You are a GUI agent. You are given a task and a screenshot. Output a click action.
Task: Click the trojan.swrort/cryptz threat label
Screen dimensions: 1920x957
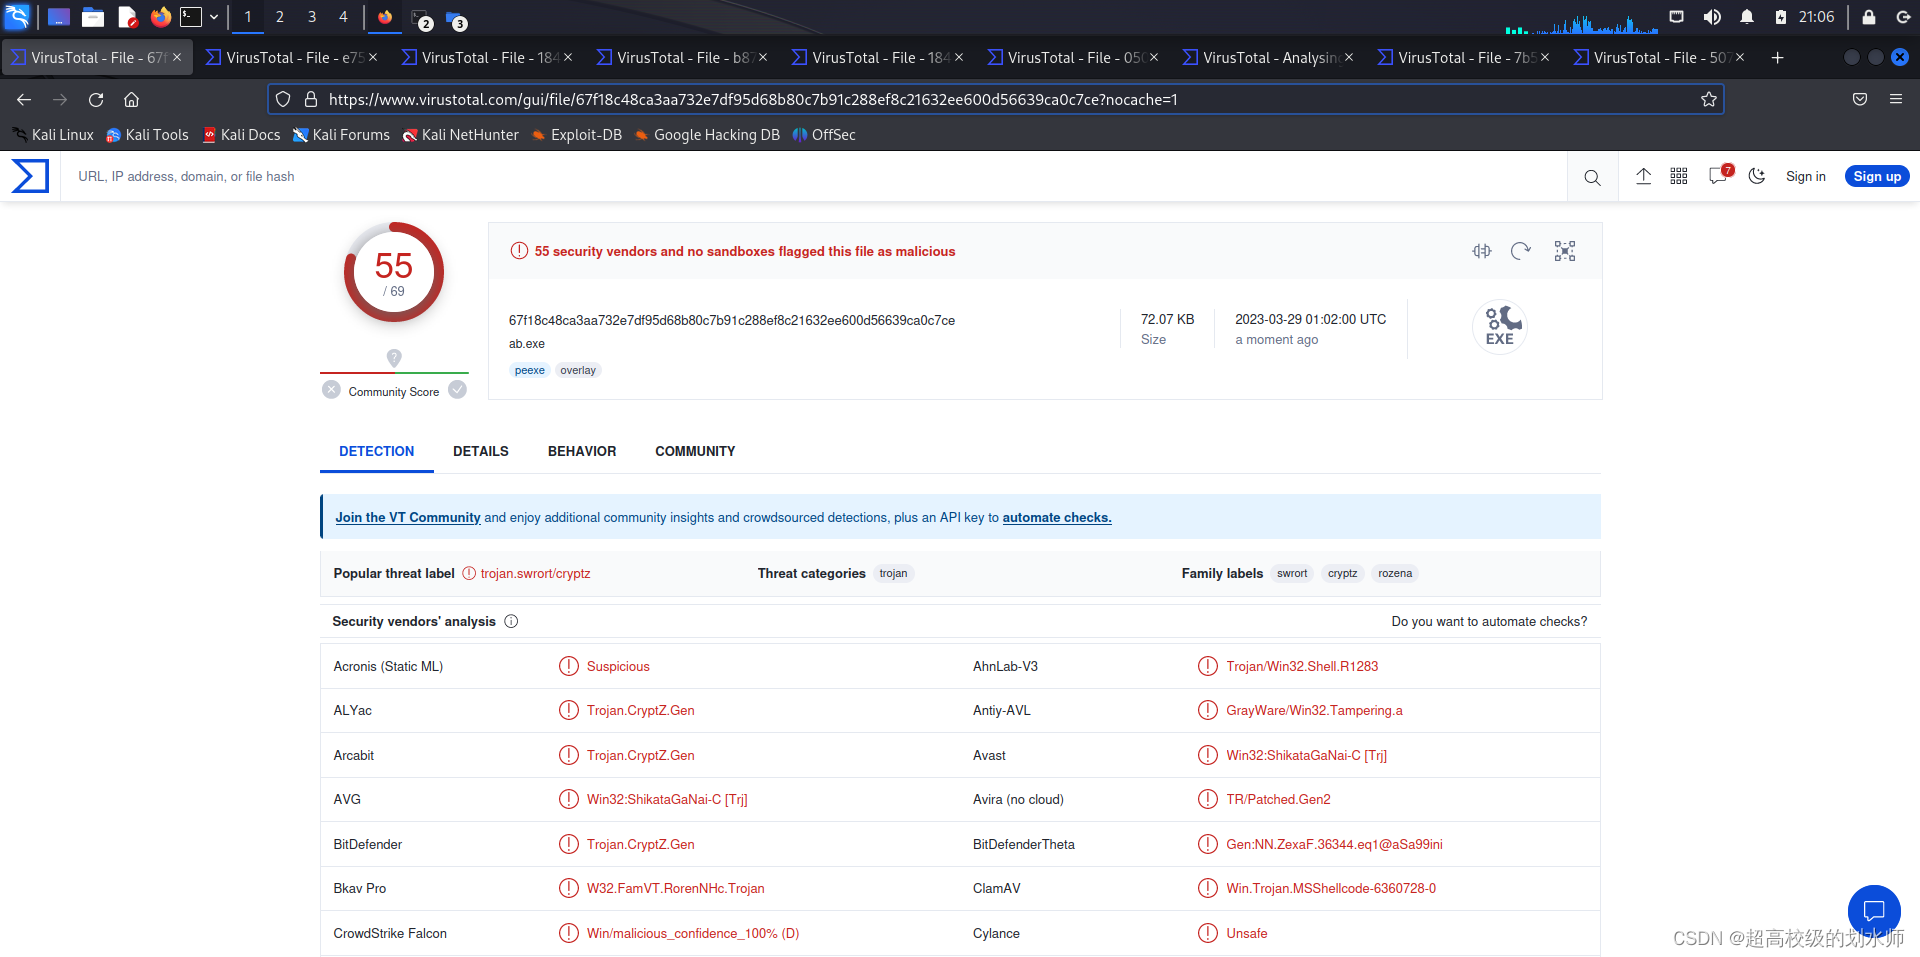coord(535,573)
